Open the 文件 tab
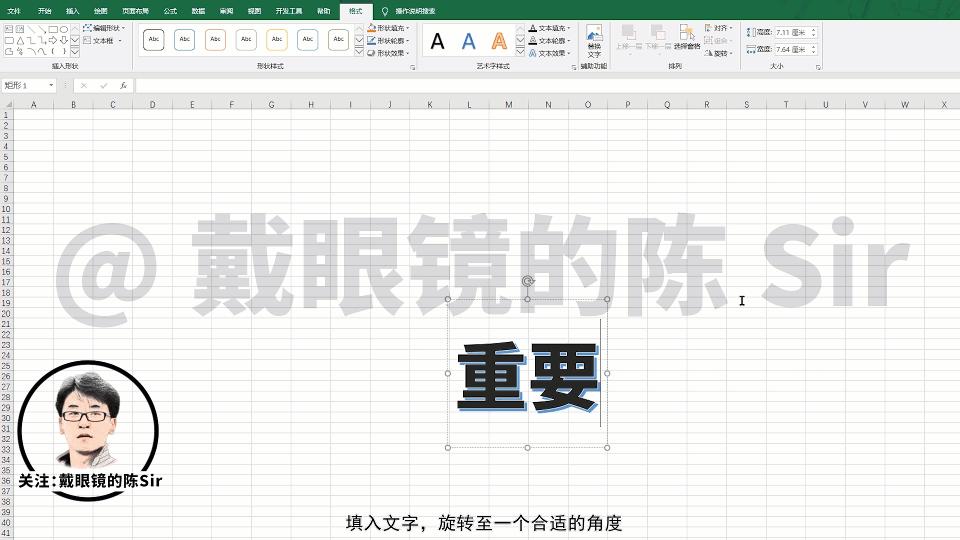Image resolution: width=960 pixels, height=540 pixels. pos(13,11)
